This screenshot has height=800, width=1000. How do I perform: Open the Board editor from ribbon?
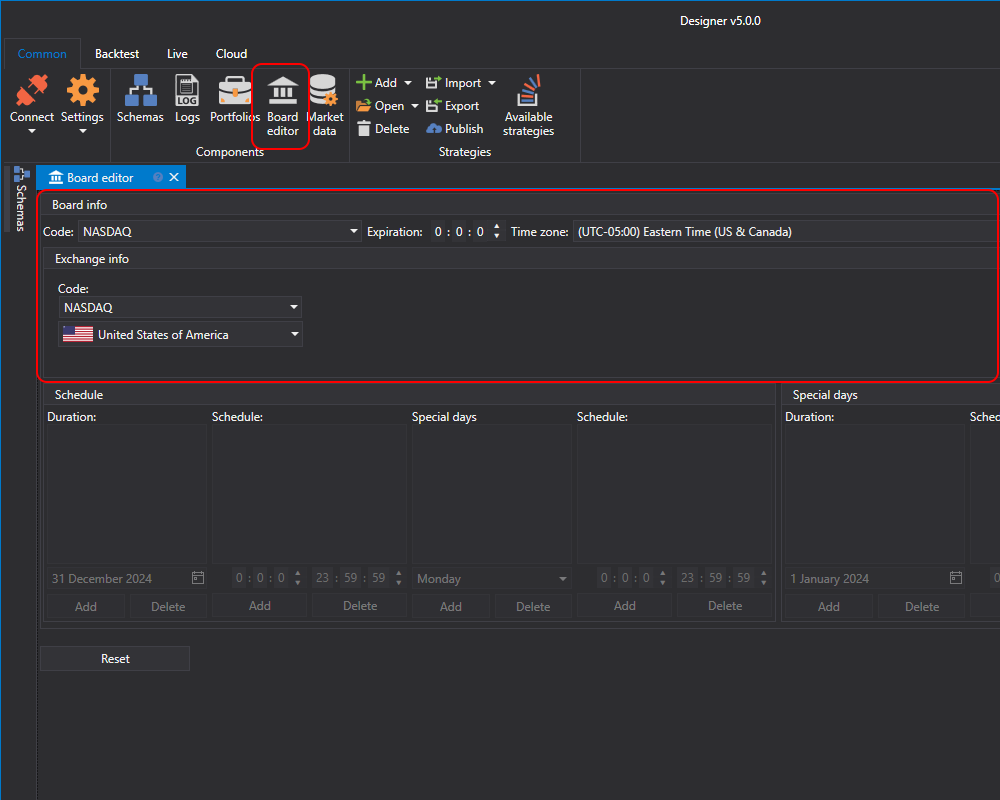(282, 106)
